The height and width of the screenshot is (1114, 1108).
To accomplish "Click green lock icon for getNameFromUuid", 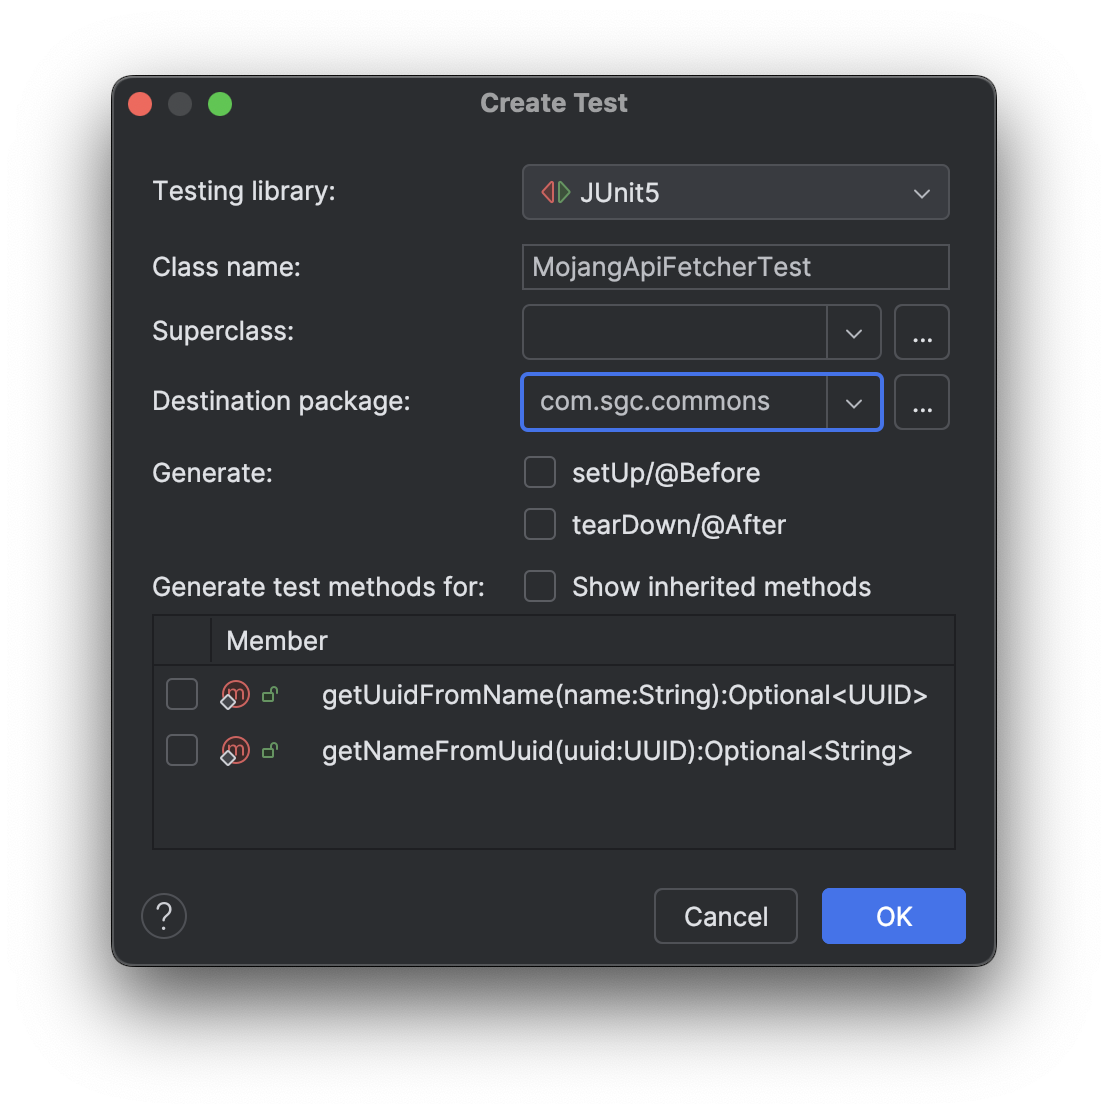I will 269,751.
